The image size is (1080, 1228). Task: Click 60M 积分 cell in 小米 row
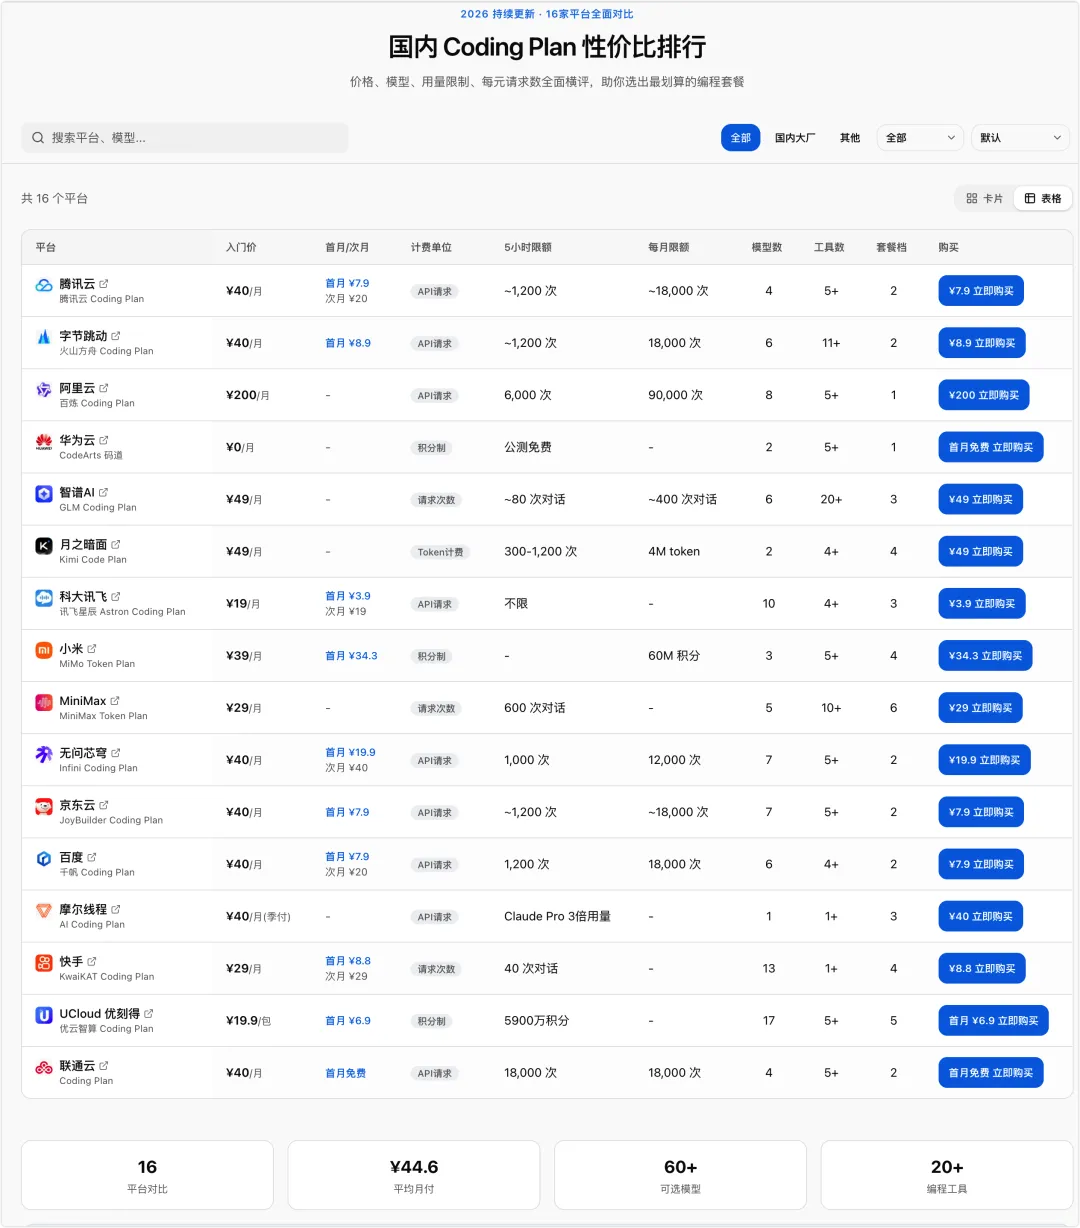point(674,656)
